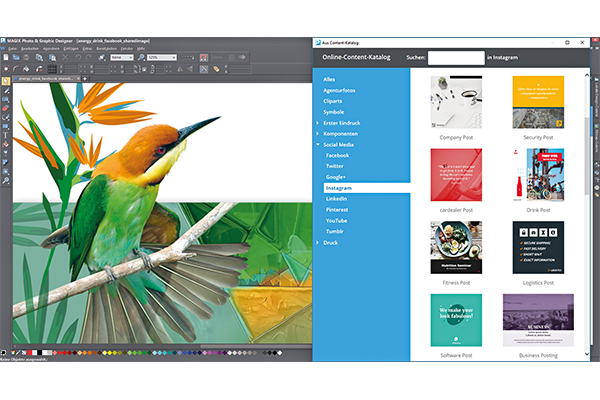Viewport: 600px width, 400px height.
Task: Select Facebook in the catalog list
Action: pyautogui.click(x=338, y=155)
